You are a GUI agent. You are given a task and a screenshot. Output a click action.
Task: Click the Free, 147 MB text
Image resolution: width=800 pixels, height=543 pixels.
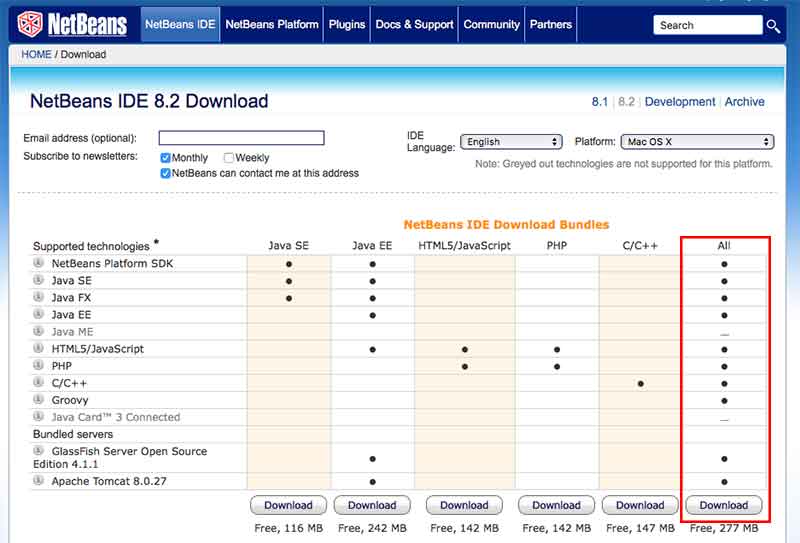[x=640, y=528]
